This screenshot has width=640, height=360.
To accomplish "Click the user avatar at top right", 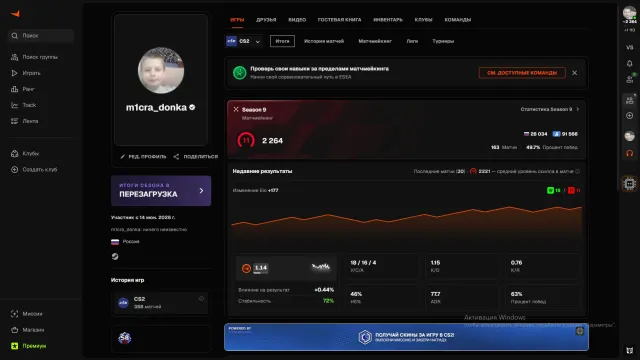I will coord(629,13).
